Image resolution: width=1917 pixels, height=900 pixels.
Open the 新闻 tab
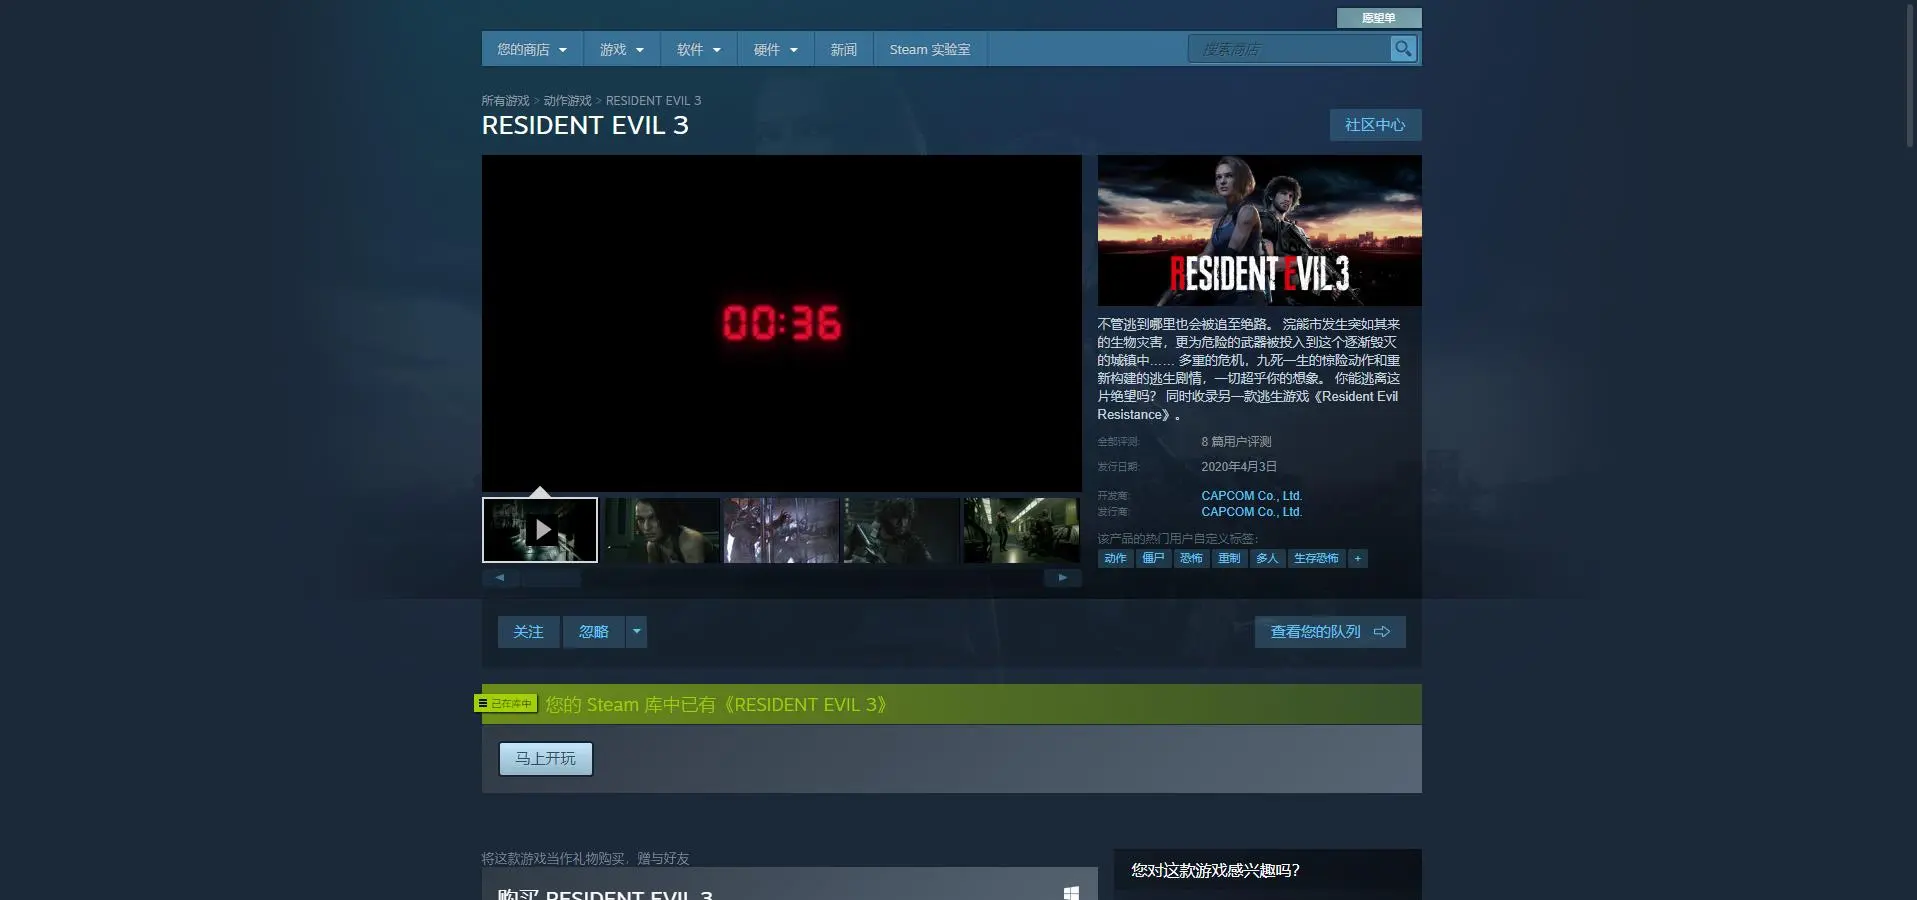pyautogui.click(x=844, y=49)
